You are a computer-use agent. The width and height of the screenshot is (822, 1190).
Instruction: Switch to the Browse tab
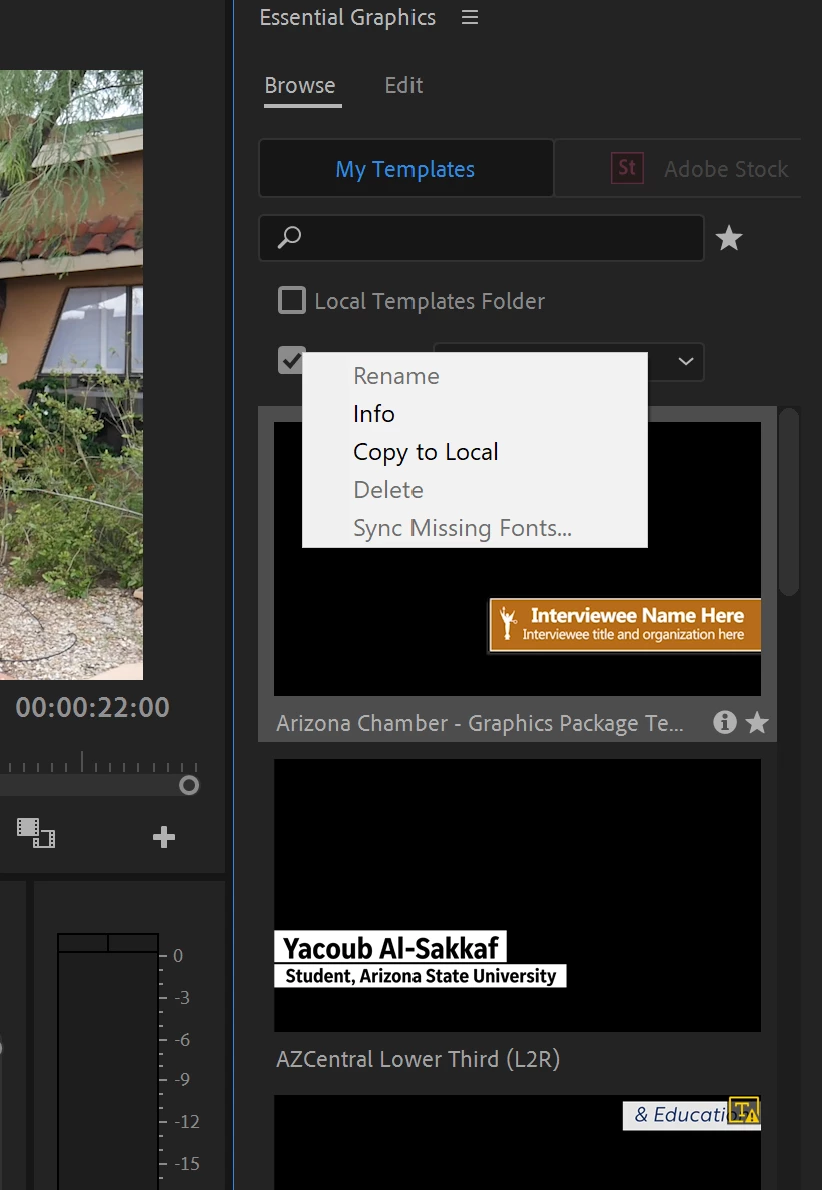pos(300,85)
